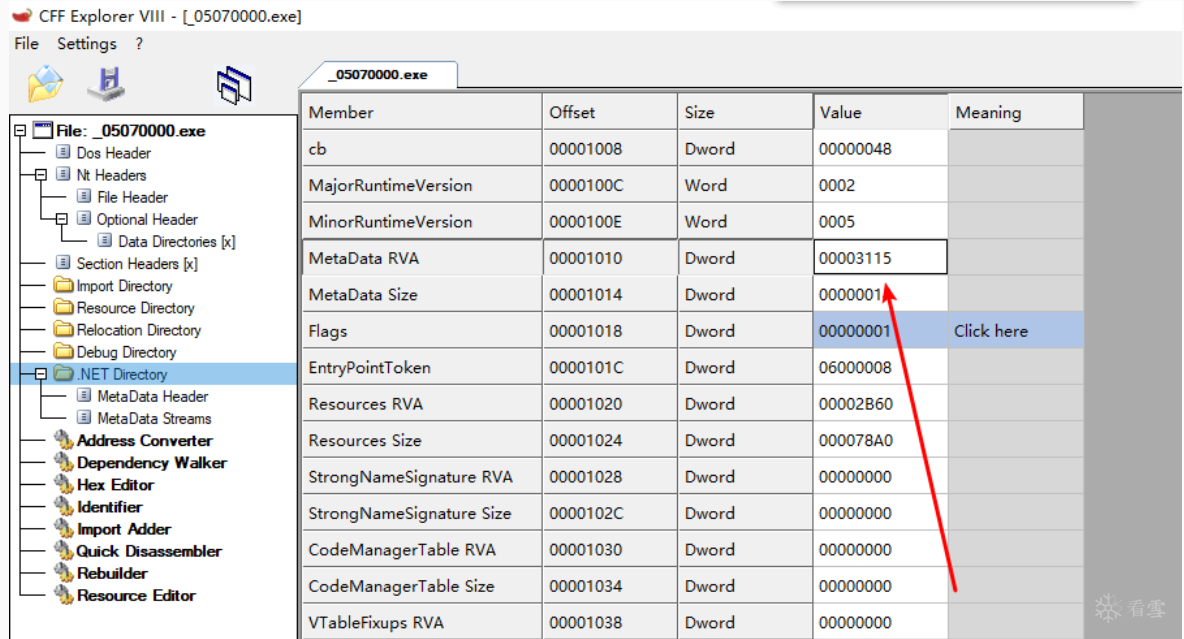Click the Data Directories node icon
This screenshot has height=639, width=1184.
pos(105,241)
